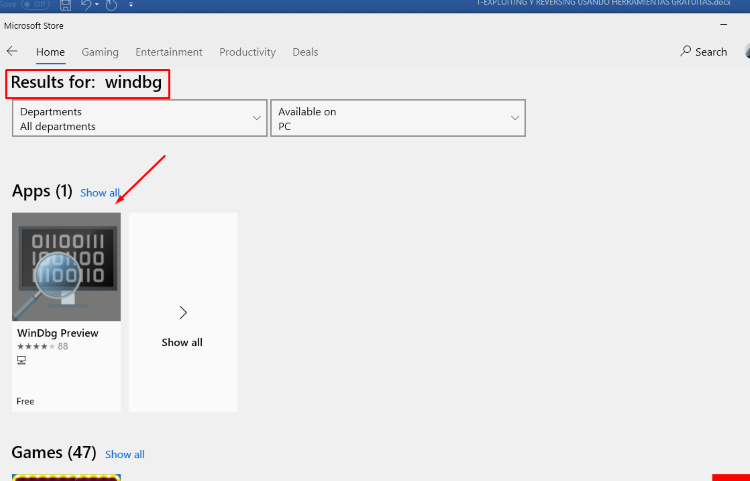Image resolution: width=750 pixels, height=481 pixels.
Task: Minimize the Microsoft Store window
Action: tap(724, 24)
